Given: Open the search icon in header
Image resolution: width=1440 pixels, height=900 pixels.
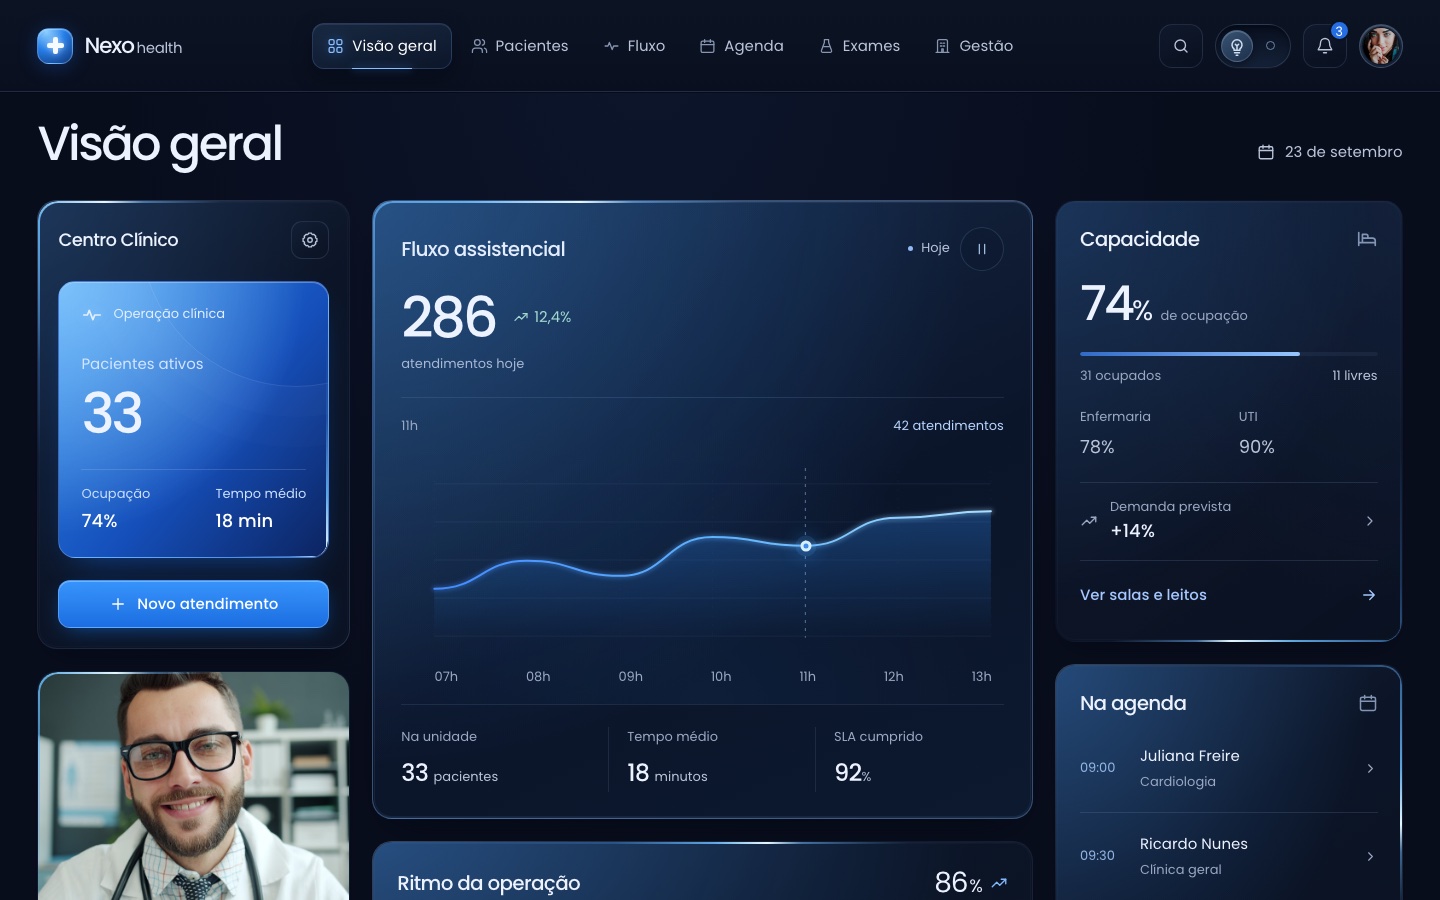Looking at the screenshot, I should tap(1181, 46).
